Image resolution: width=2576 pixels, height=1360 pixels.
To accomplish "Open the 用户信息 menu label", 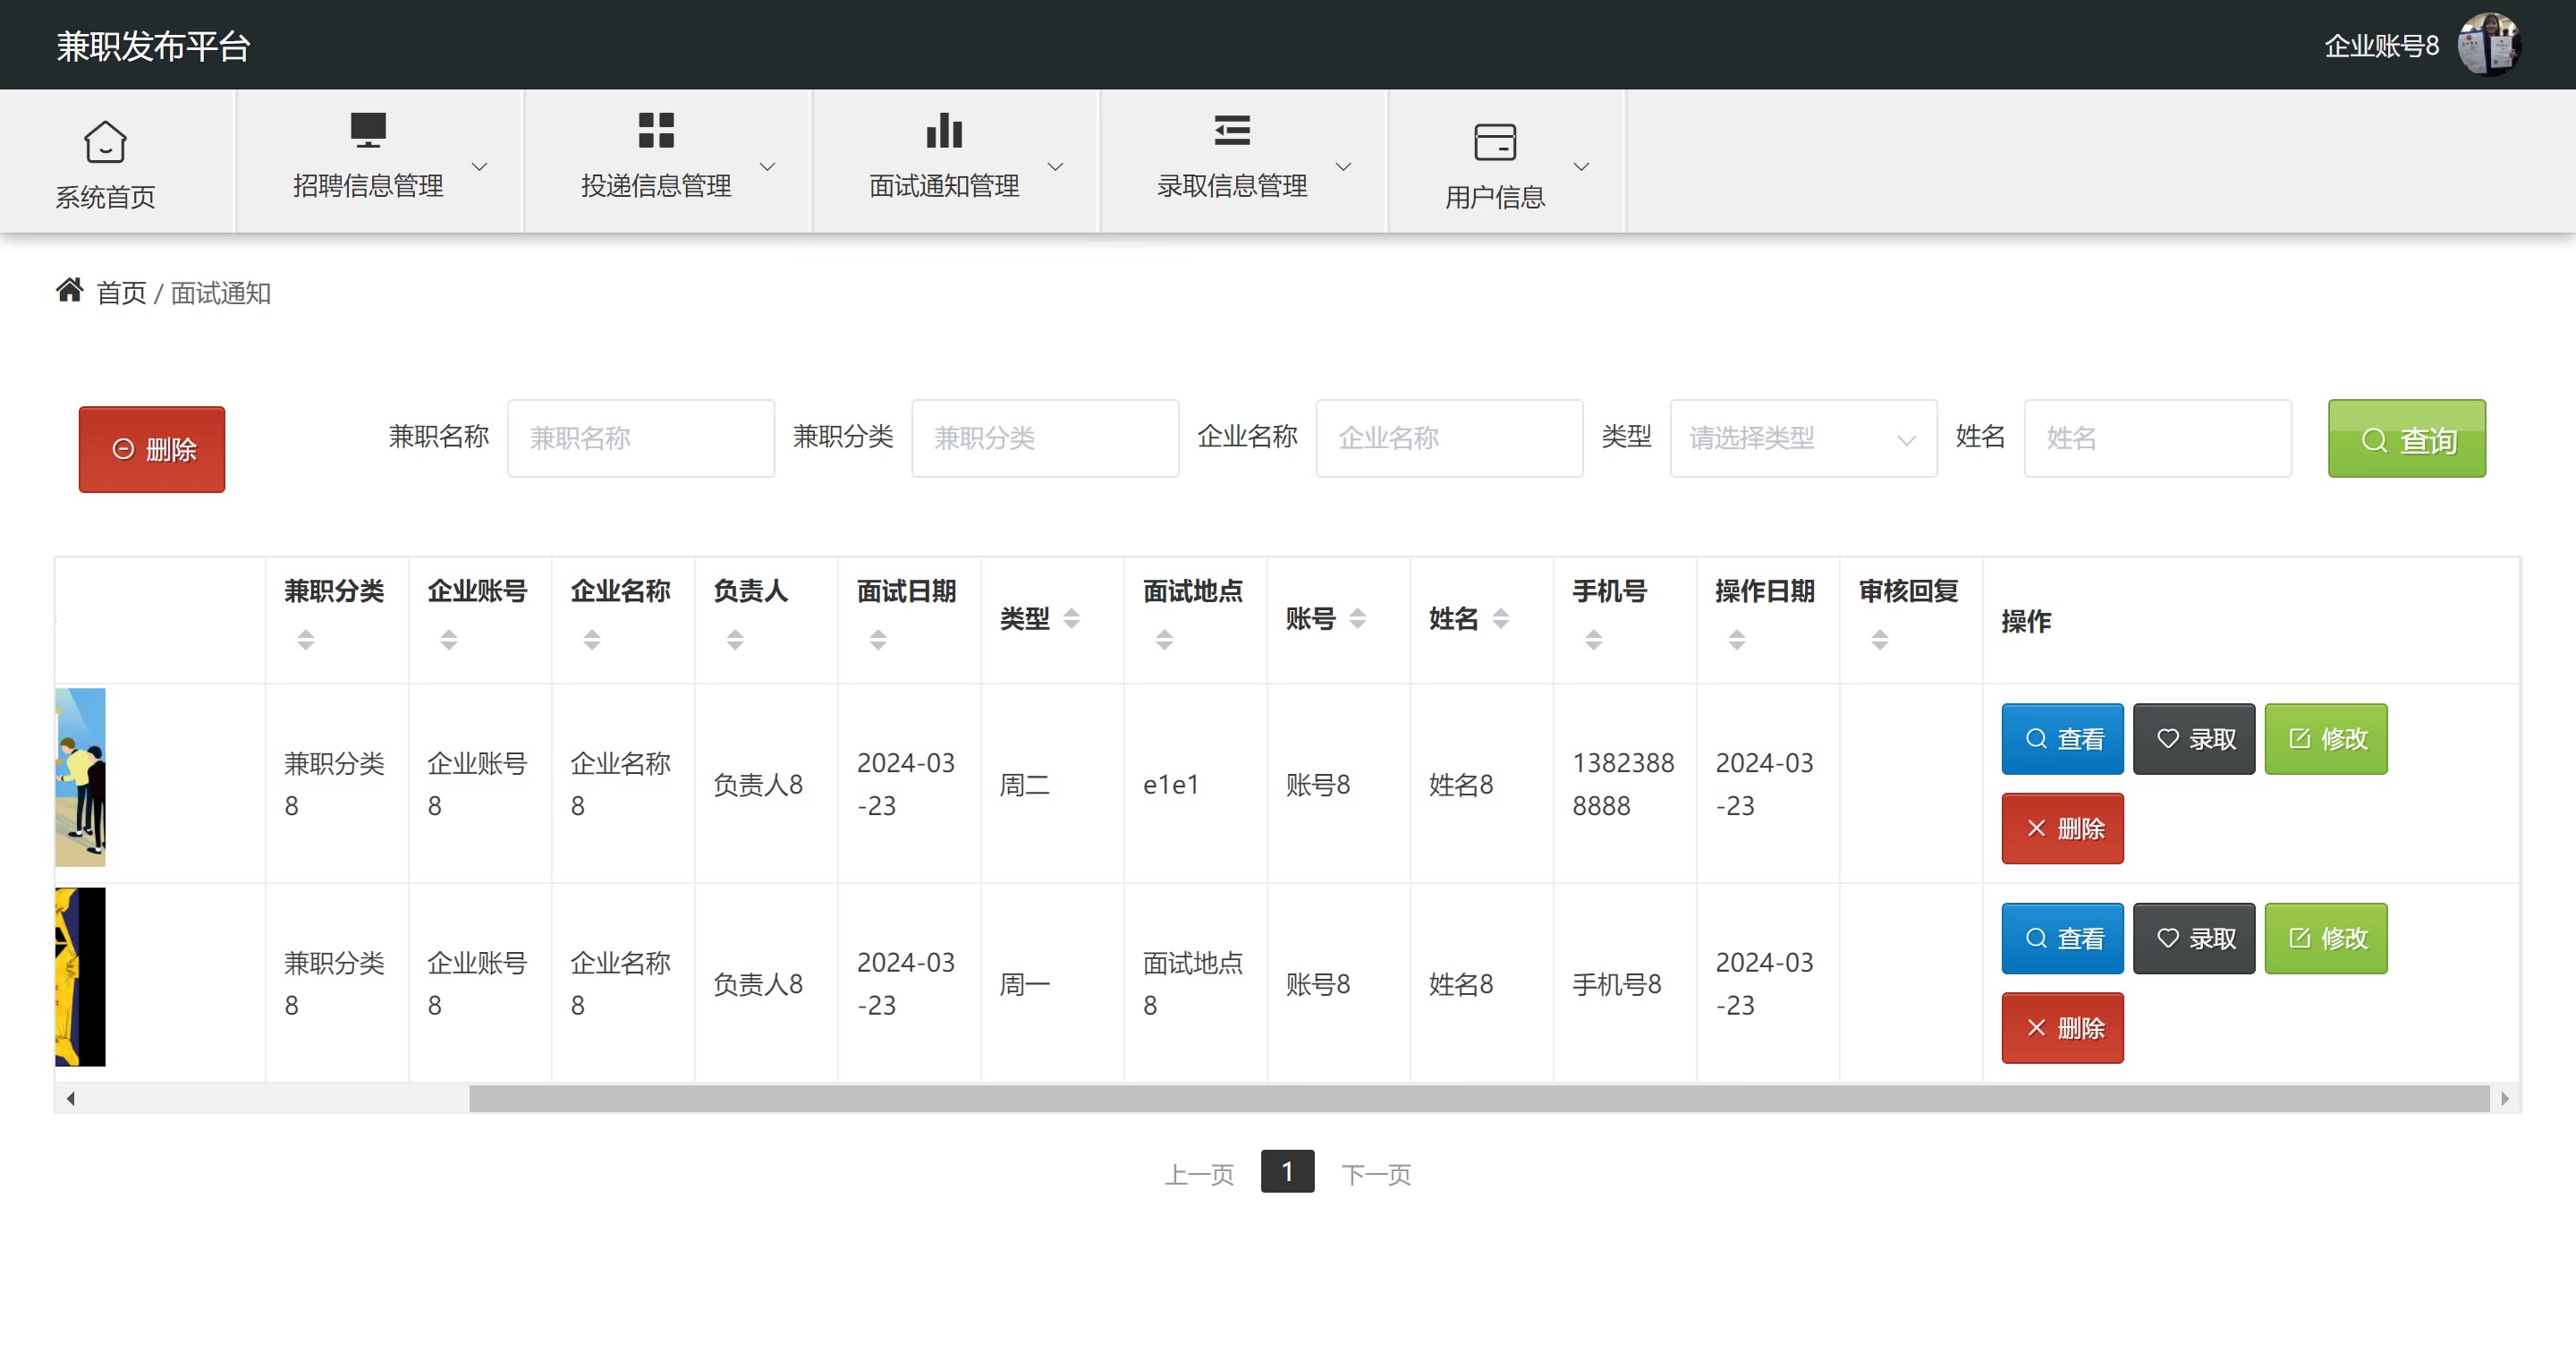I will 1495,197.
